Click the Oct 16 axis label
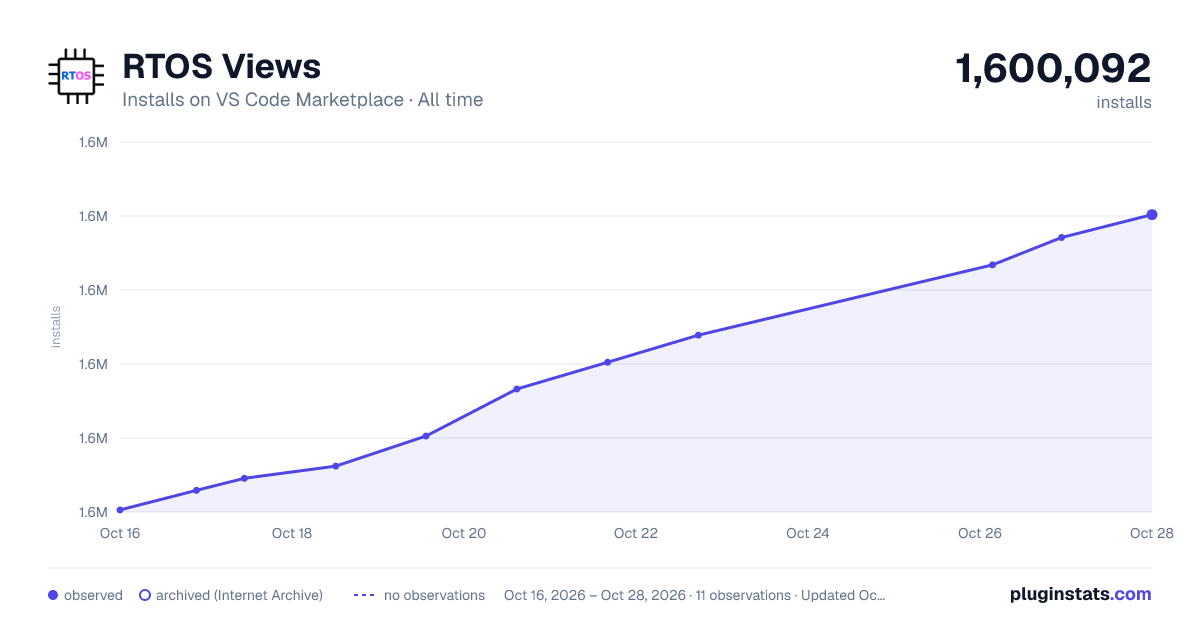 (x=120, y=533)
